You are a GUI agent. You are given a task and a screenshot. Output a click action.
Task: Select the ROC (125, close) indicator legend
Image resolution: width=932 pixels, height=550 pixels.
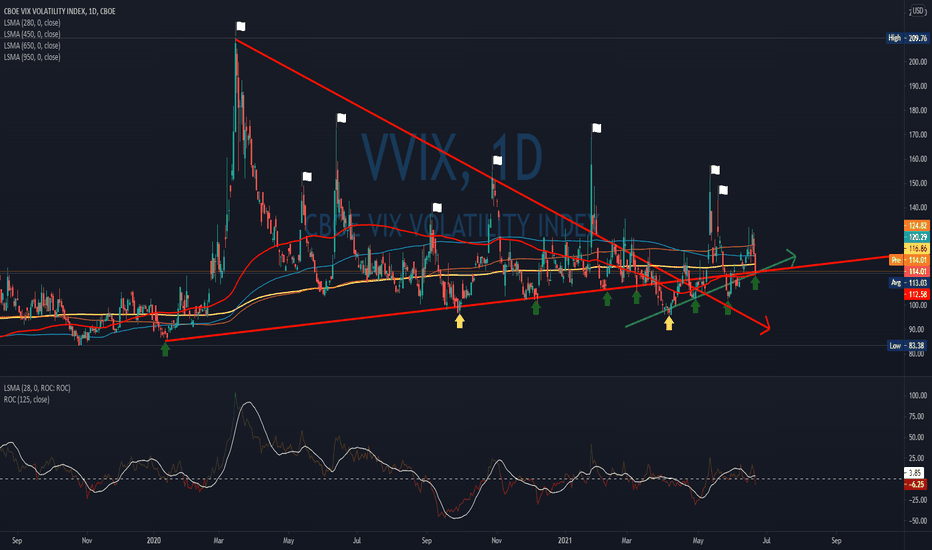[x=27, y=400]
